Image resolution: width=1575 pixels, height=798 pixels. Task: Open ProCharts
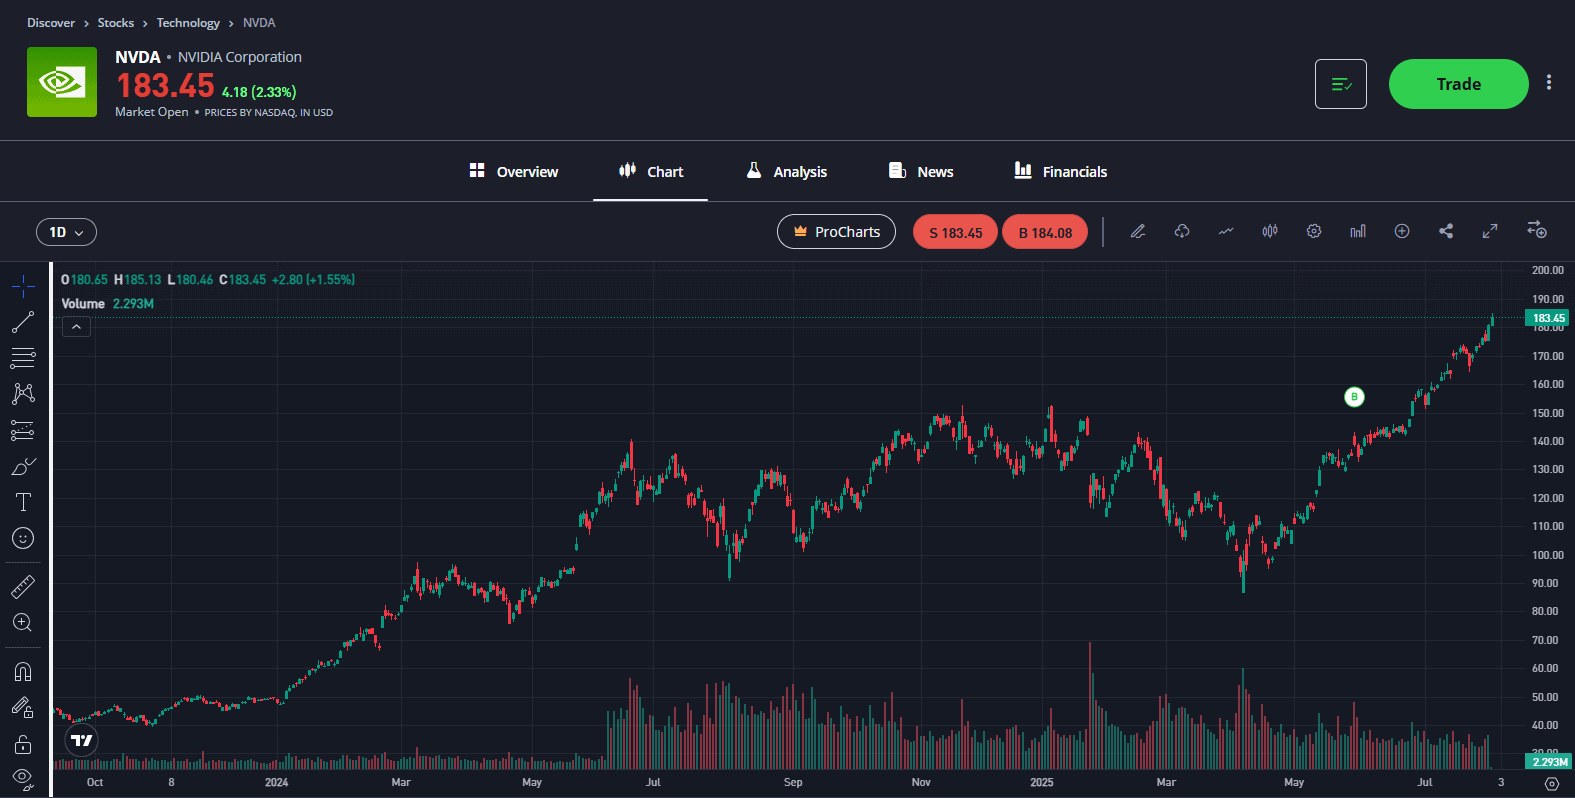click(x=836, y=232)
